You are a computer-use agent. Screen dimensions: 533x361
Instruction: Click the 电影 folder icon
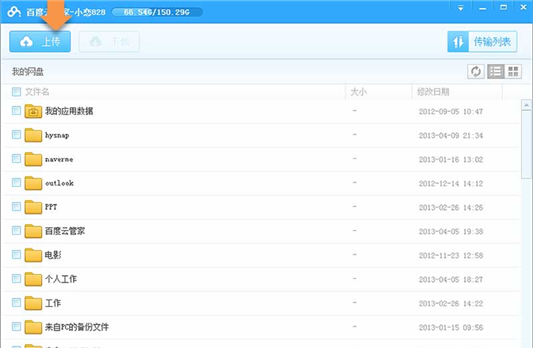point(33,255)
